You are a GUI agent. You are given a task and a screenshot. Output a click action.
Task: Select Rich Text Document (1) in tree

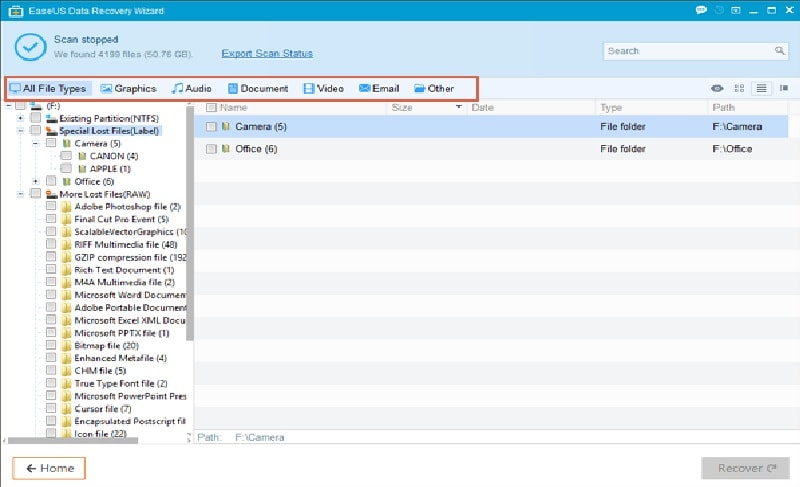(124, 270)
